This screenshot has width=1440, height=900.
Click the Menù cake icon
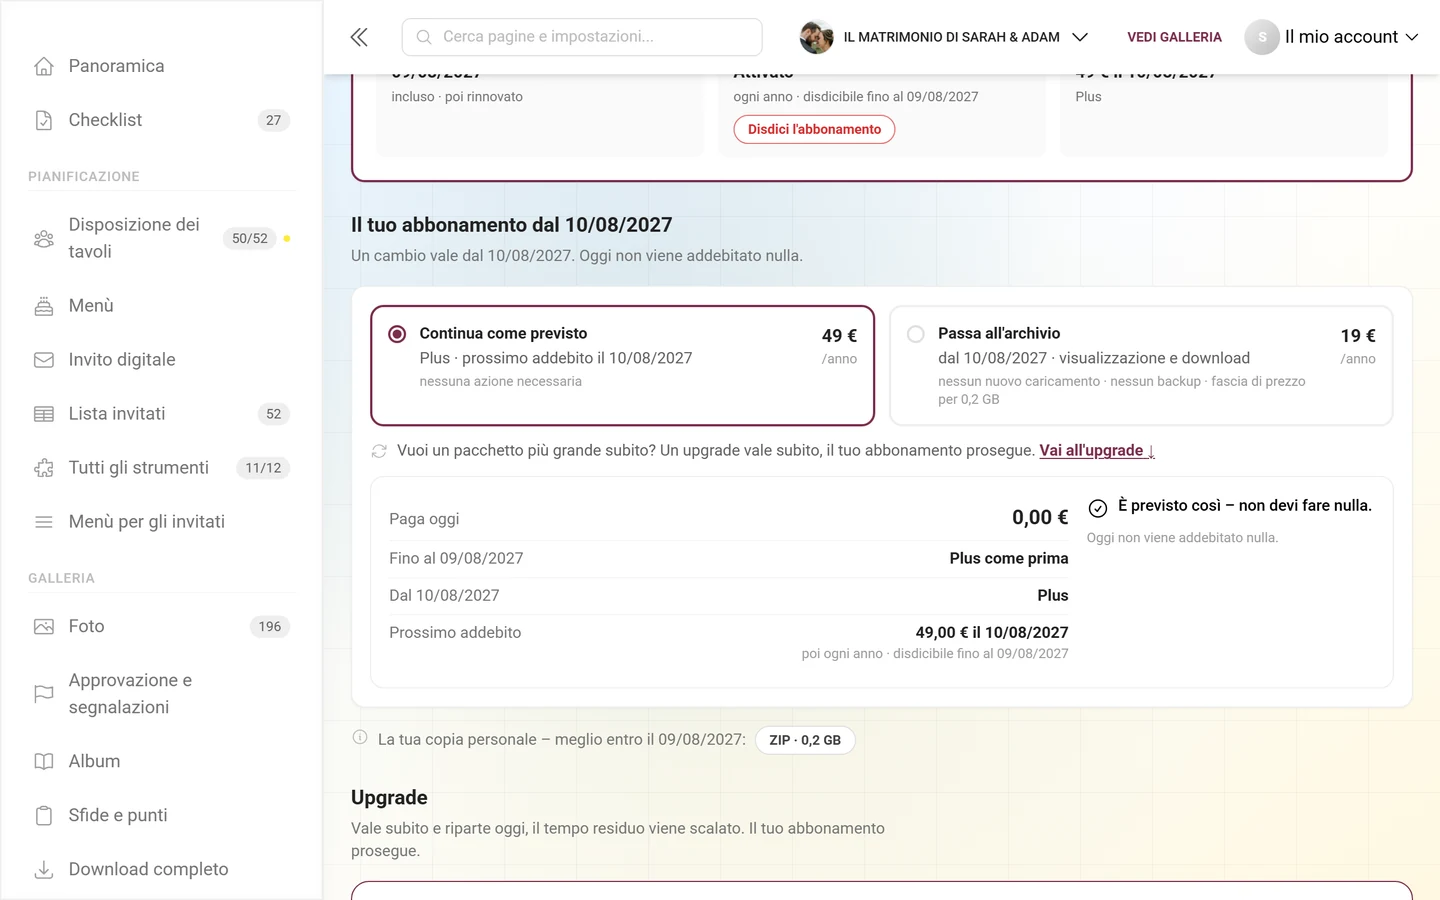[44, 306]
